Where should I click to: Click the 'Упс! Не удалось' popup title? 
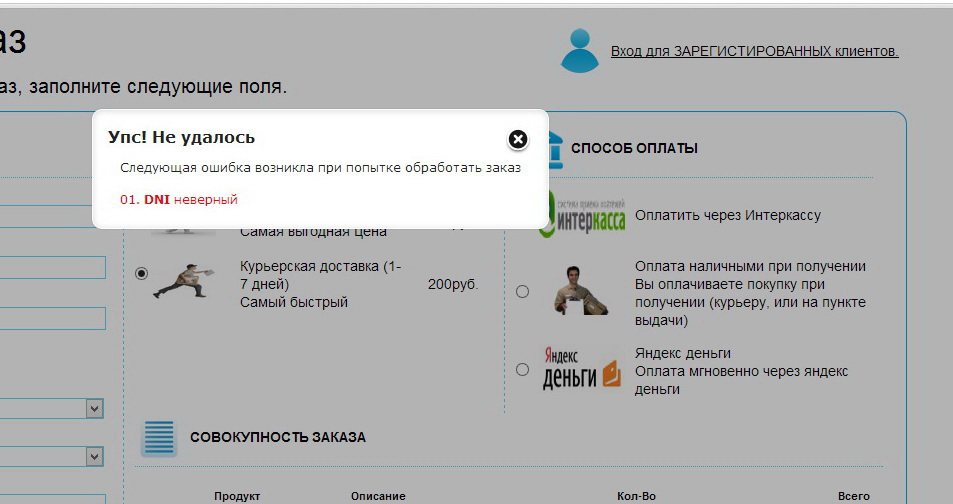tap(181, 137)
